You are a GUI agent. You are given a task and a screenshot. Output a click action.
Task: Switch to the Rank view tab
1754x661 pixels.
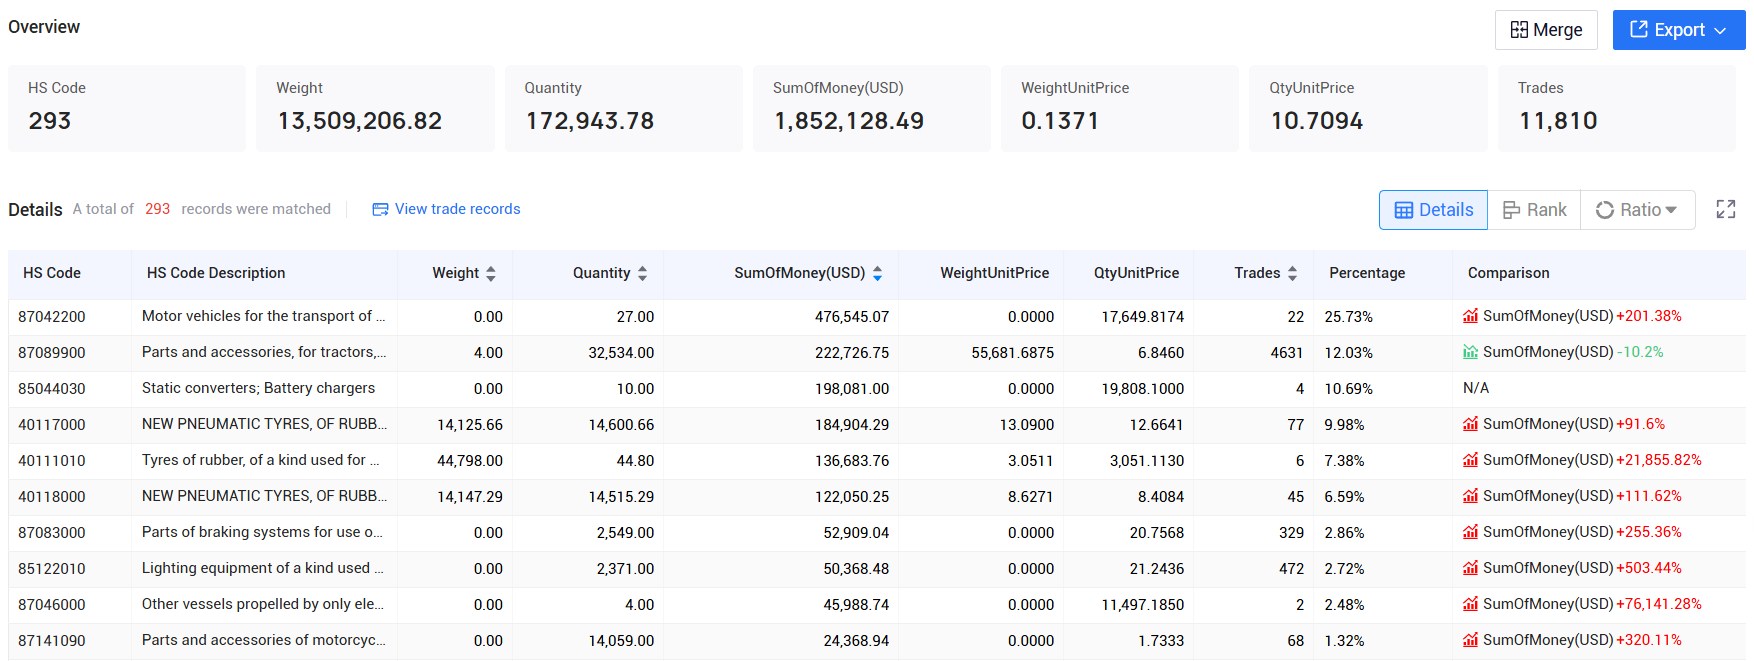(1534, 210)
